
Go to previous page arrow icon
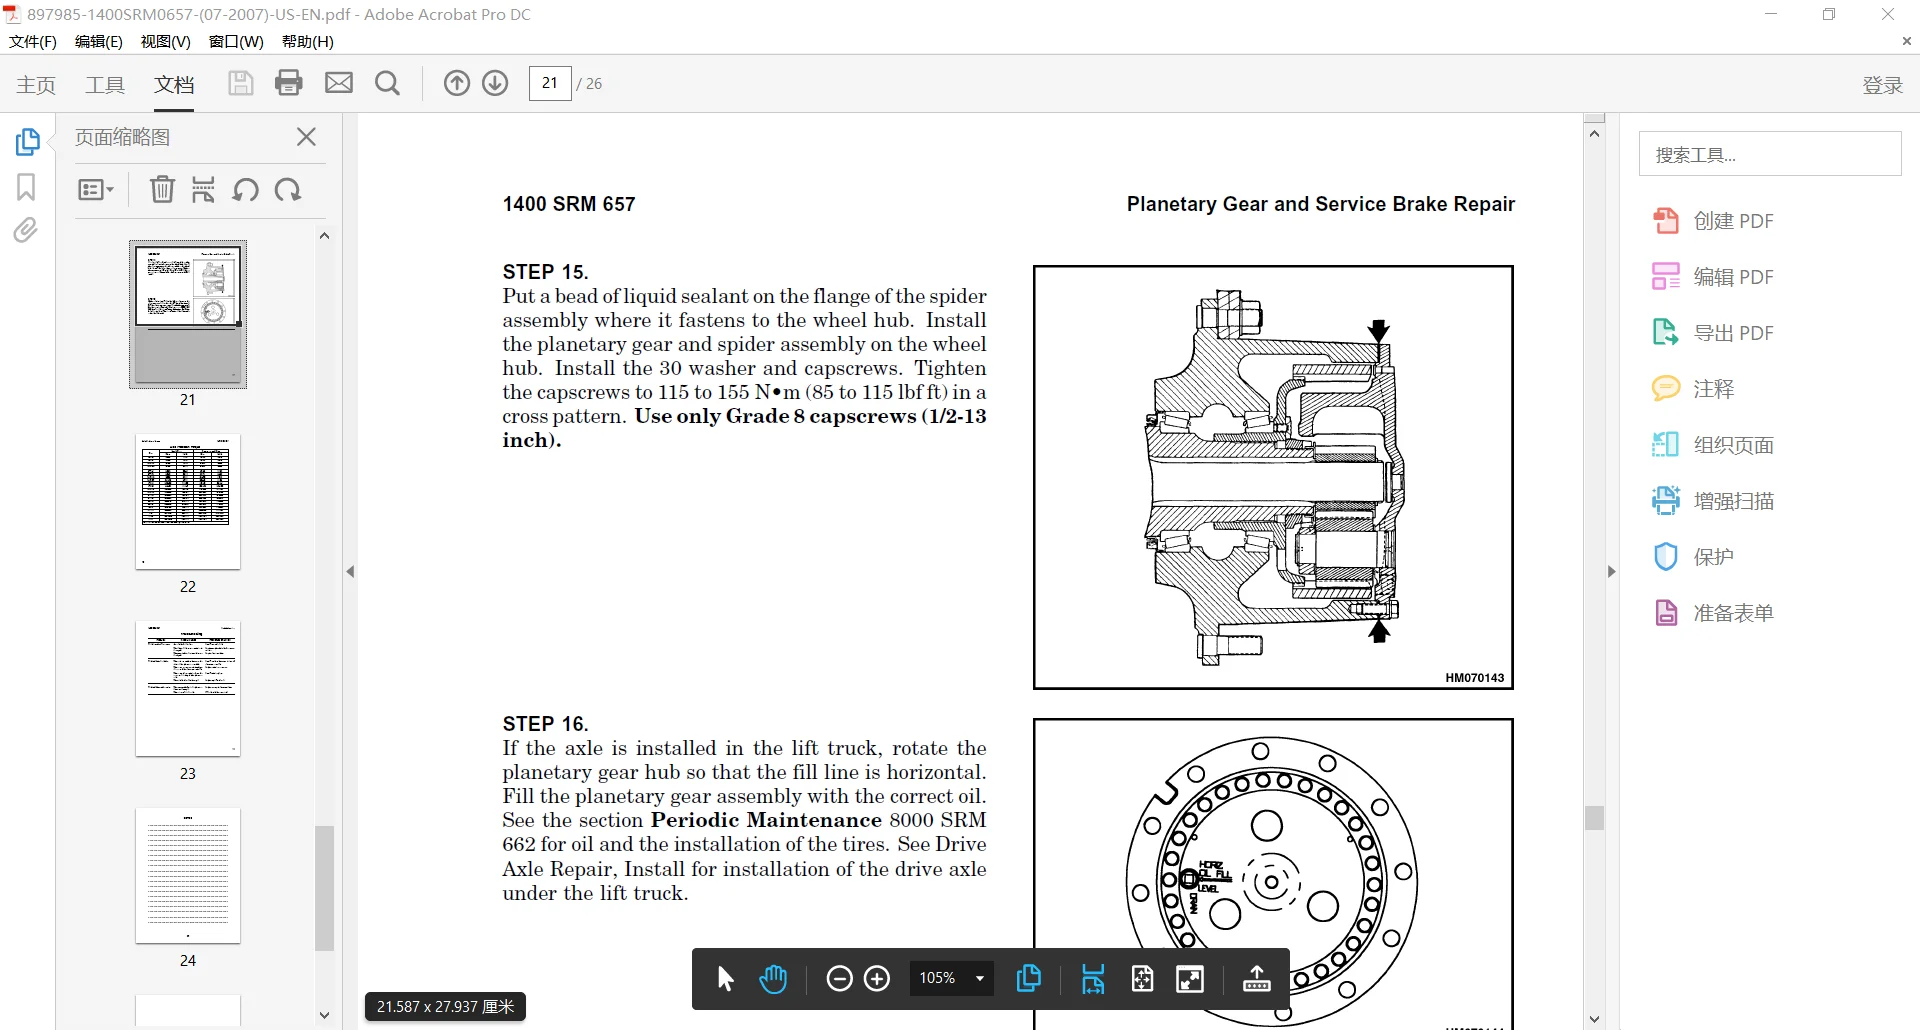click(x=457, y=83)
